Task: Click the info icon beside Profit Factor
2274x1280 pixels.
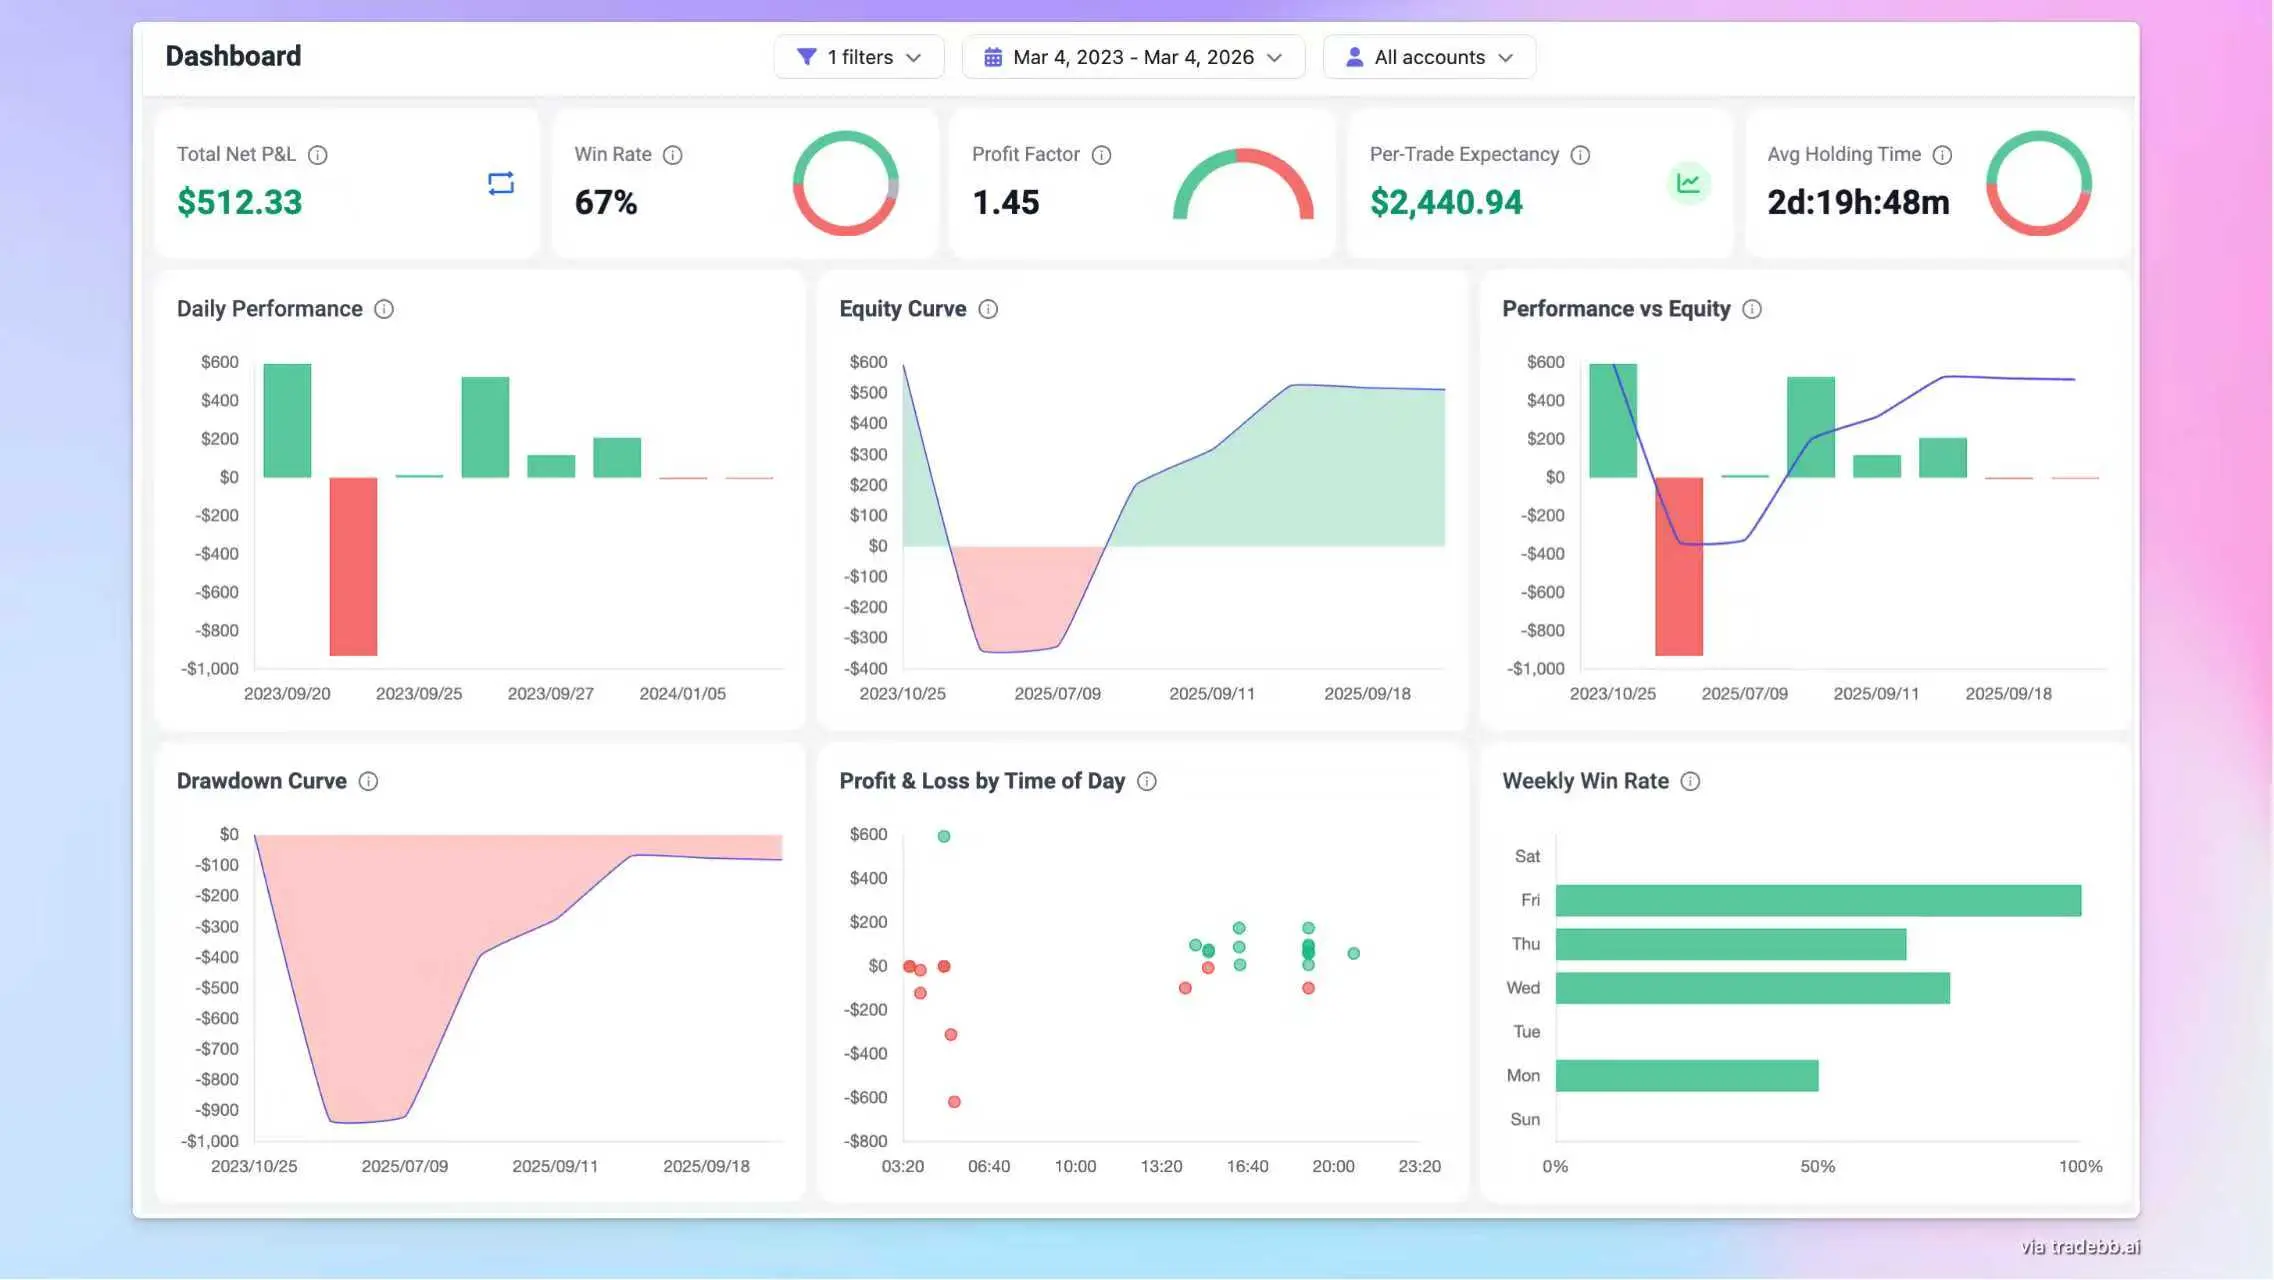Action: (1101, 154)
